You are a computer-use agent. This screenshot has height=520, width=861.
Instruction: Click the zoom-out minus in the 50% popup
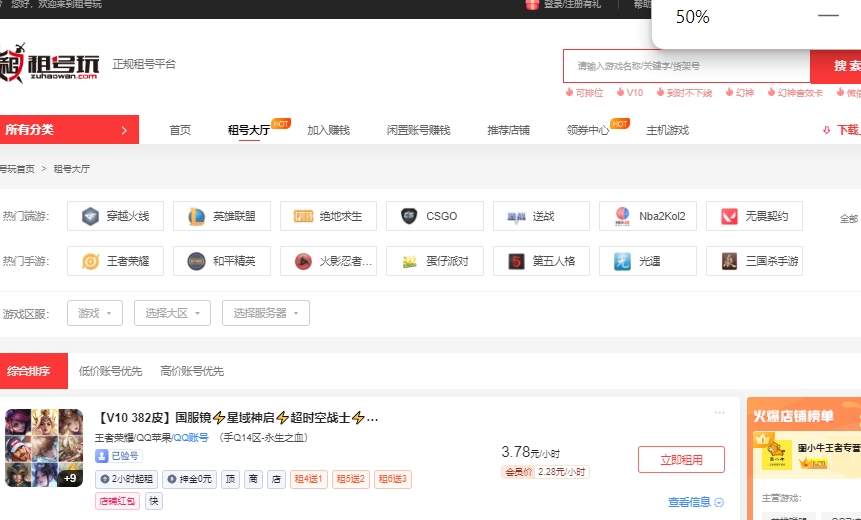[828, 16]
